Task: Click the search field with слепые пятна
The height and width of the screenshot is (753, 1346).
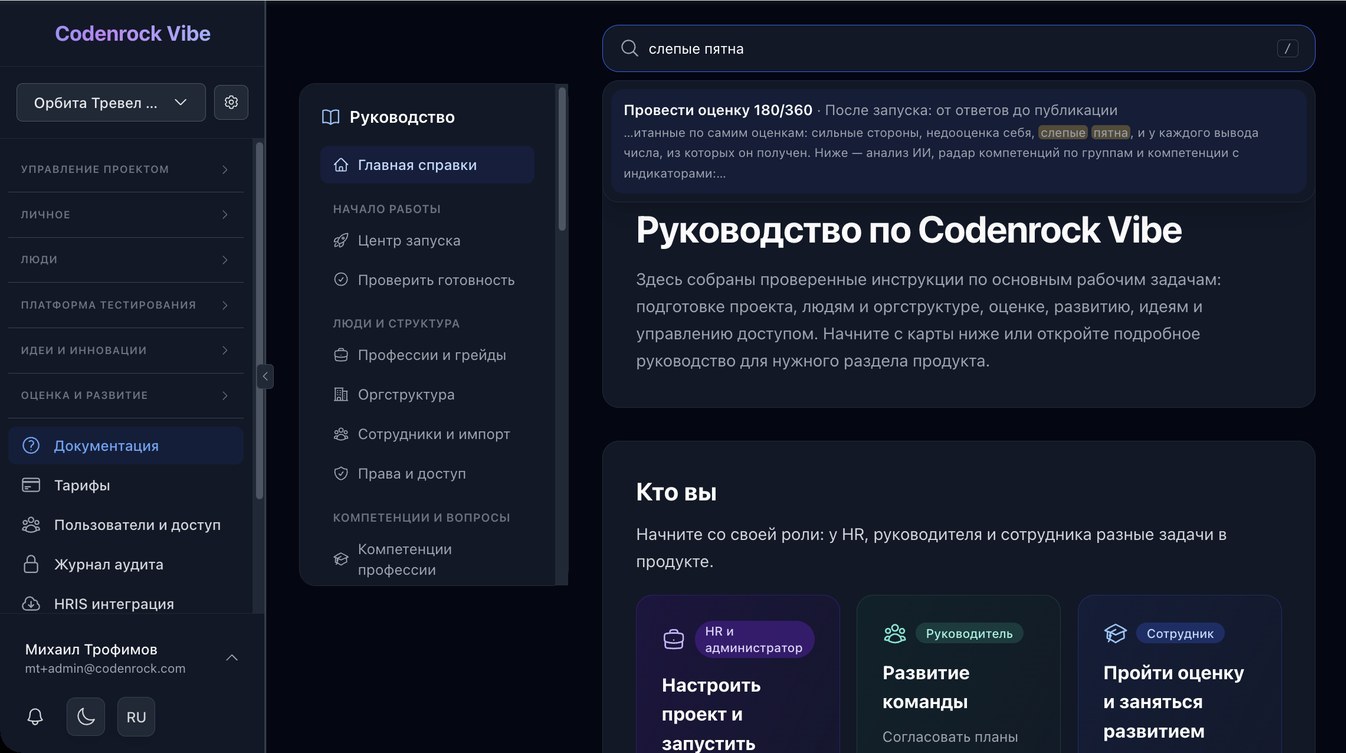Action: click(x=958, y=48)
